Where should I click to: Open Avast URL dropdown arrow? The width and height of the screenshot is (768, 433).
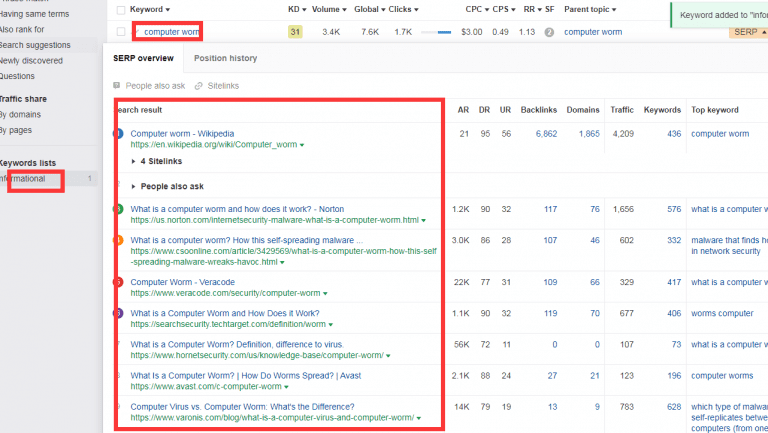(x=287, y=387)
